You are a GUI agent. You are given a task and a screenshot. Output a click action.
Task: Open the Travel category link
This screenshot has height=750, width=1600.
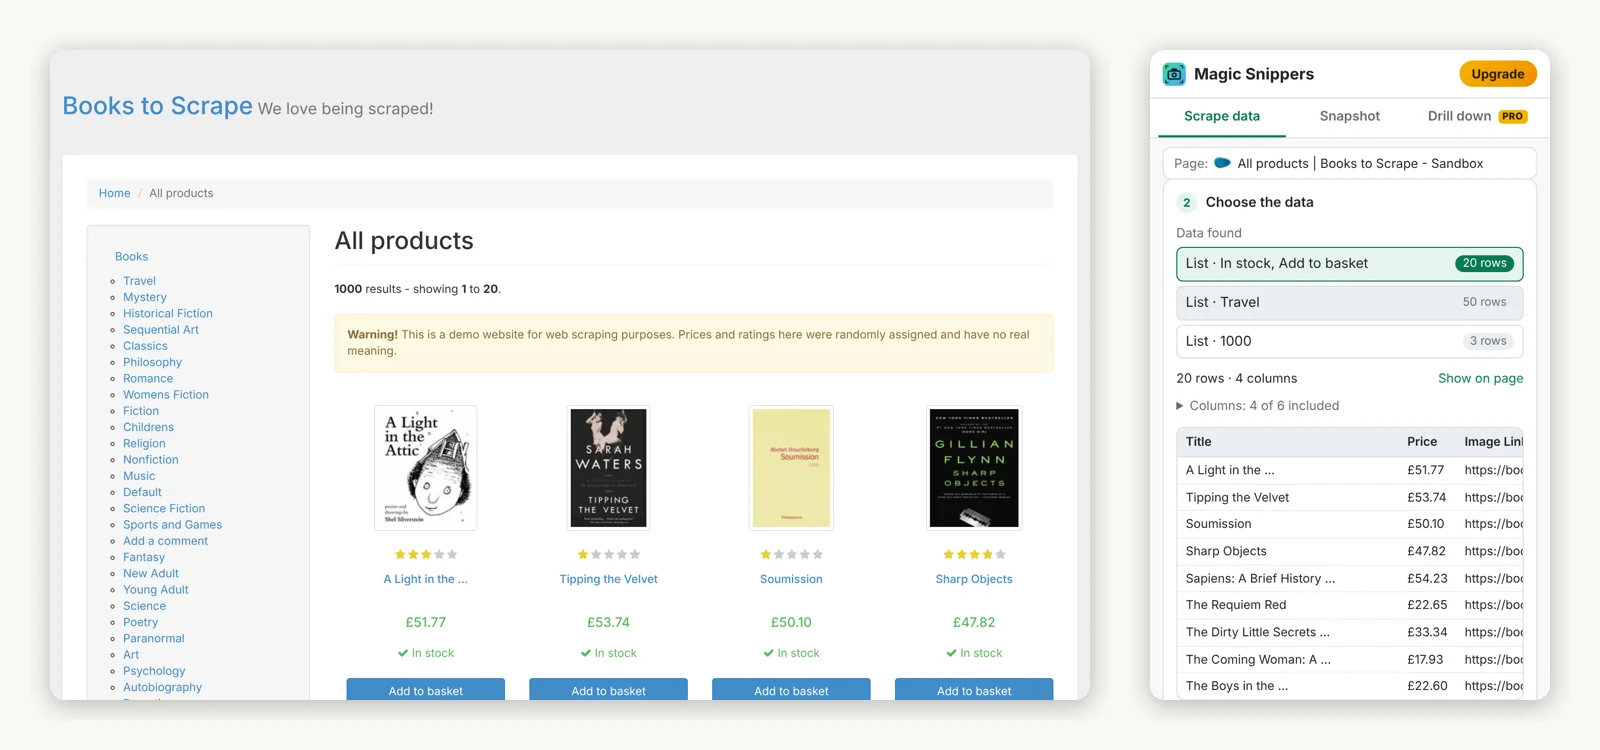139,281
